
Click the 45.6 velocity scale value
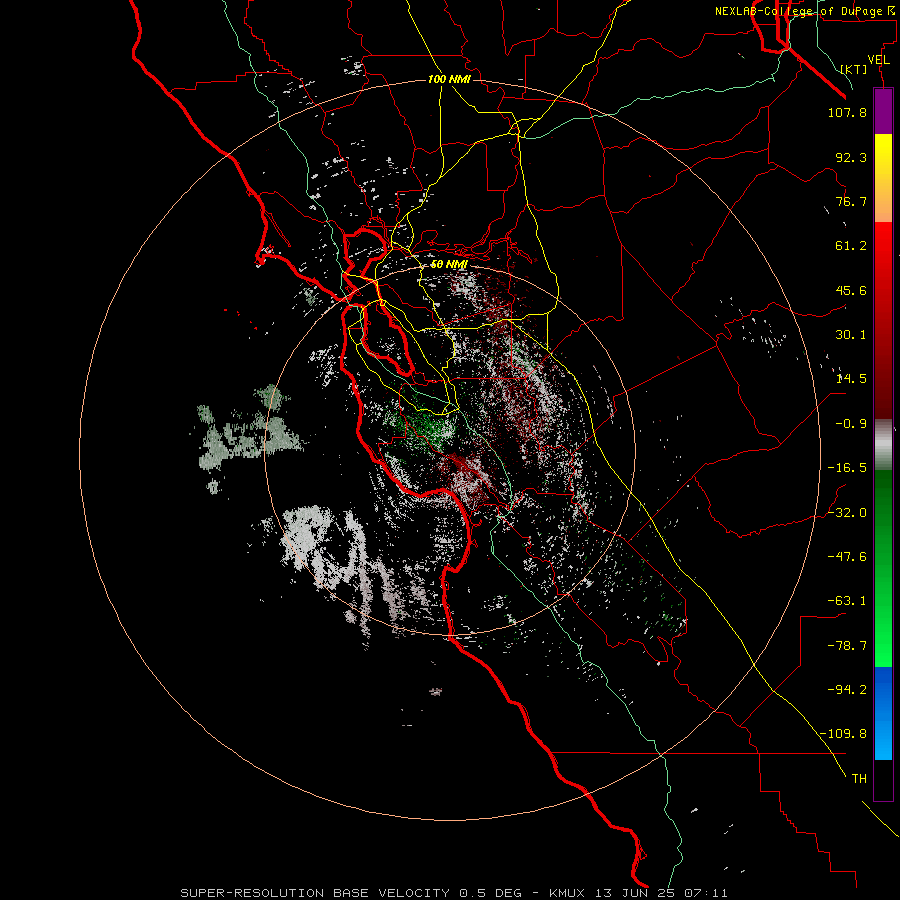[851, 290]
